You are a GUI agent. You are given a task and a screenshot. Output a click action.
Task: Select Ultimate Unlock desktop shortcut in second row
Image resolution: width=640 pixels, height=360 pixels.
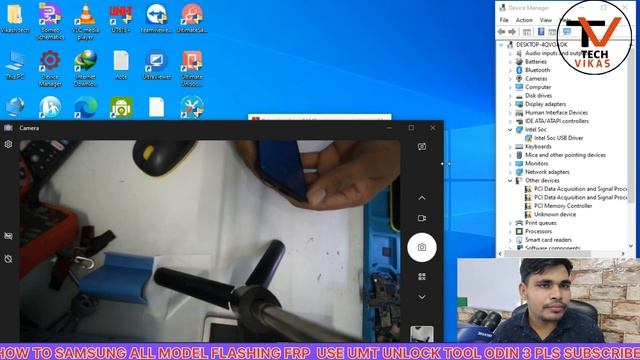coord(192,68)
